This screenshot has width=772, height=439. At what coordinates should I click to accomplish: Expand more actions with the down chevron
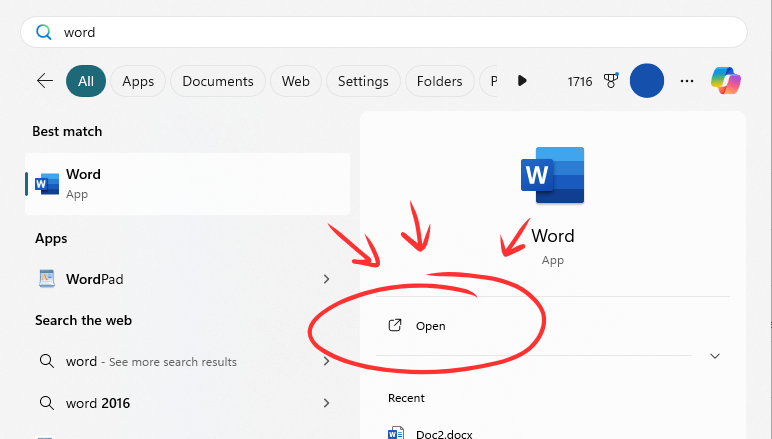click(x=715, y=356)
